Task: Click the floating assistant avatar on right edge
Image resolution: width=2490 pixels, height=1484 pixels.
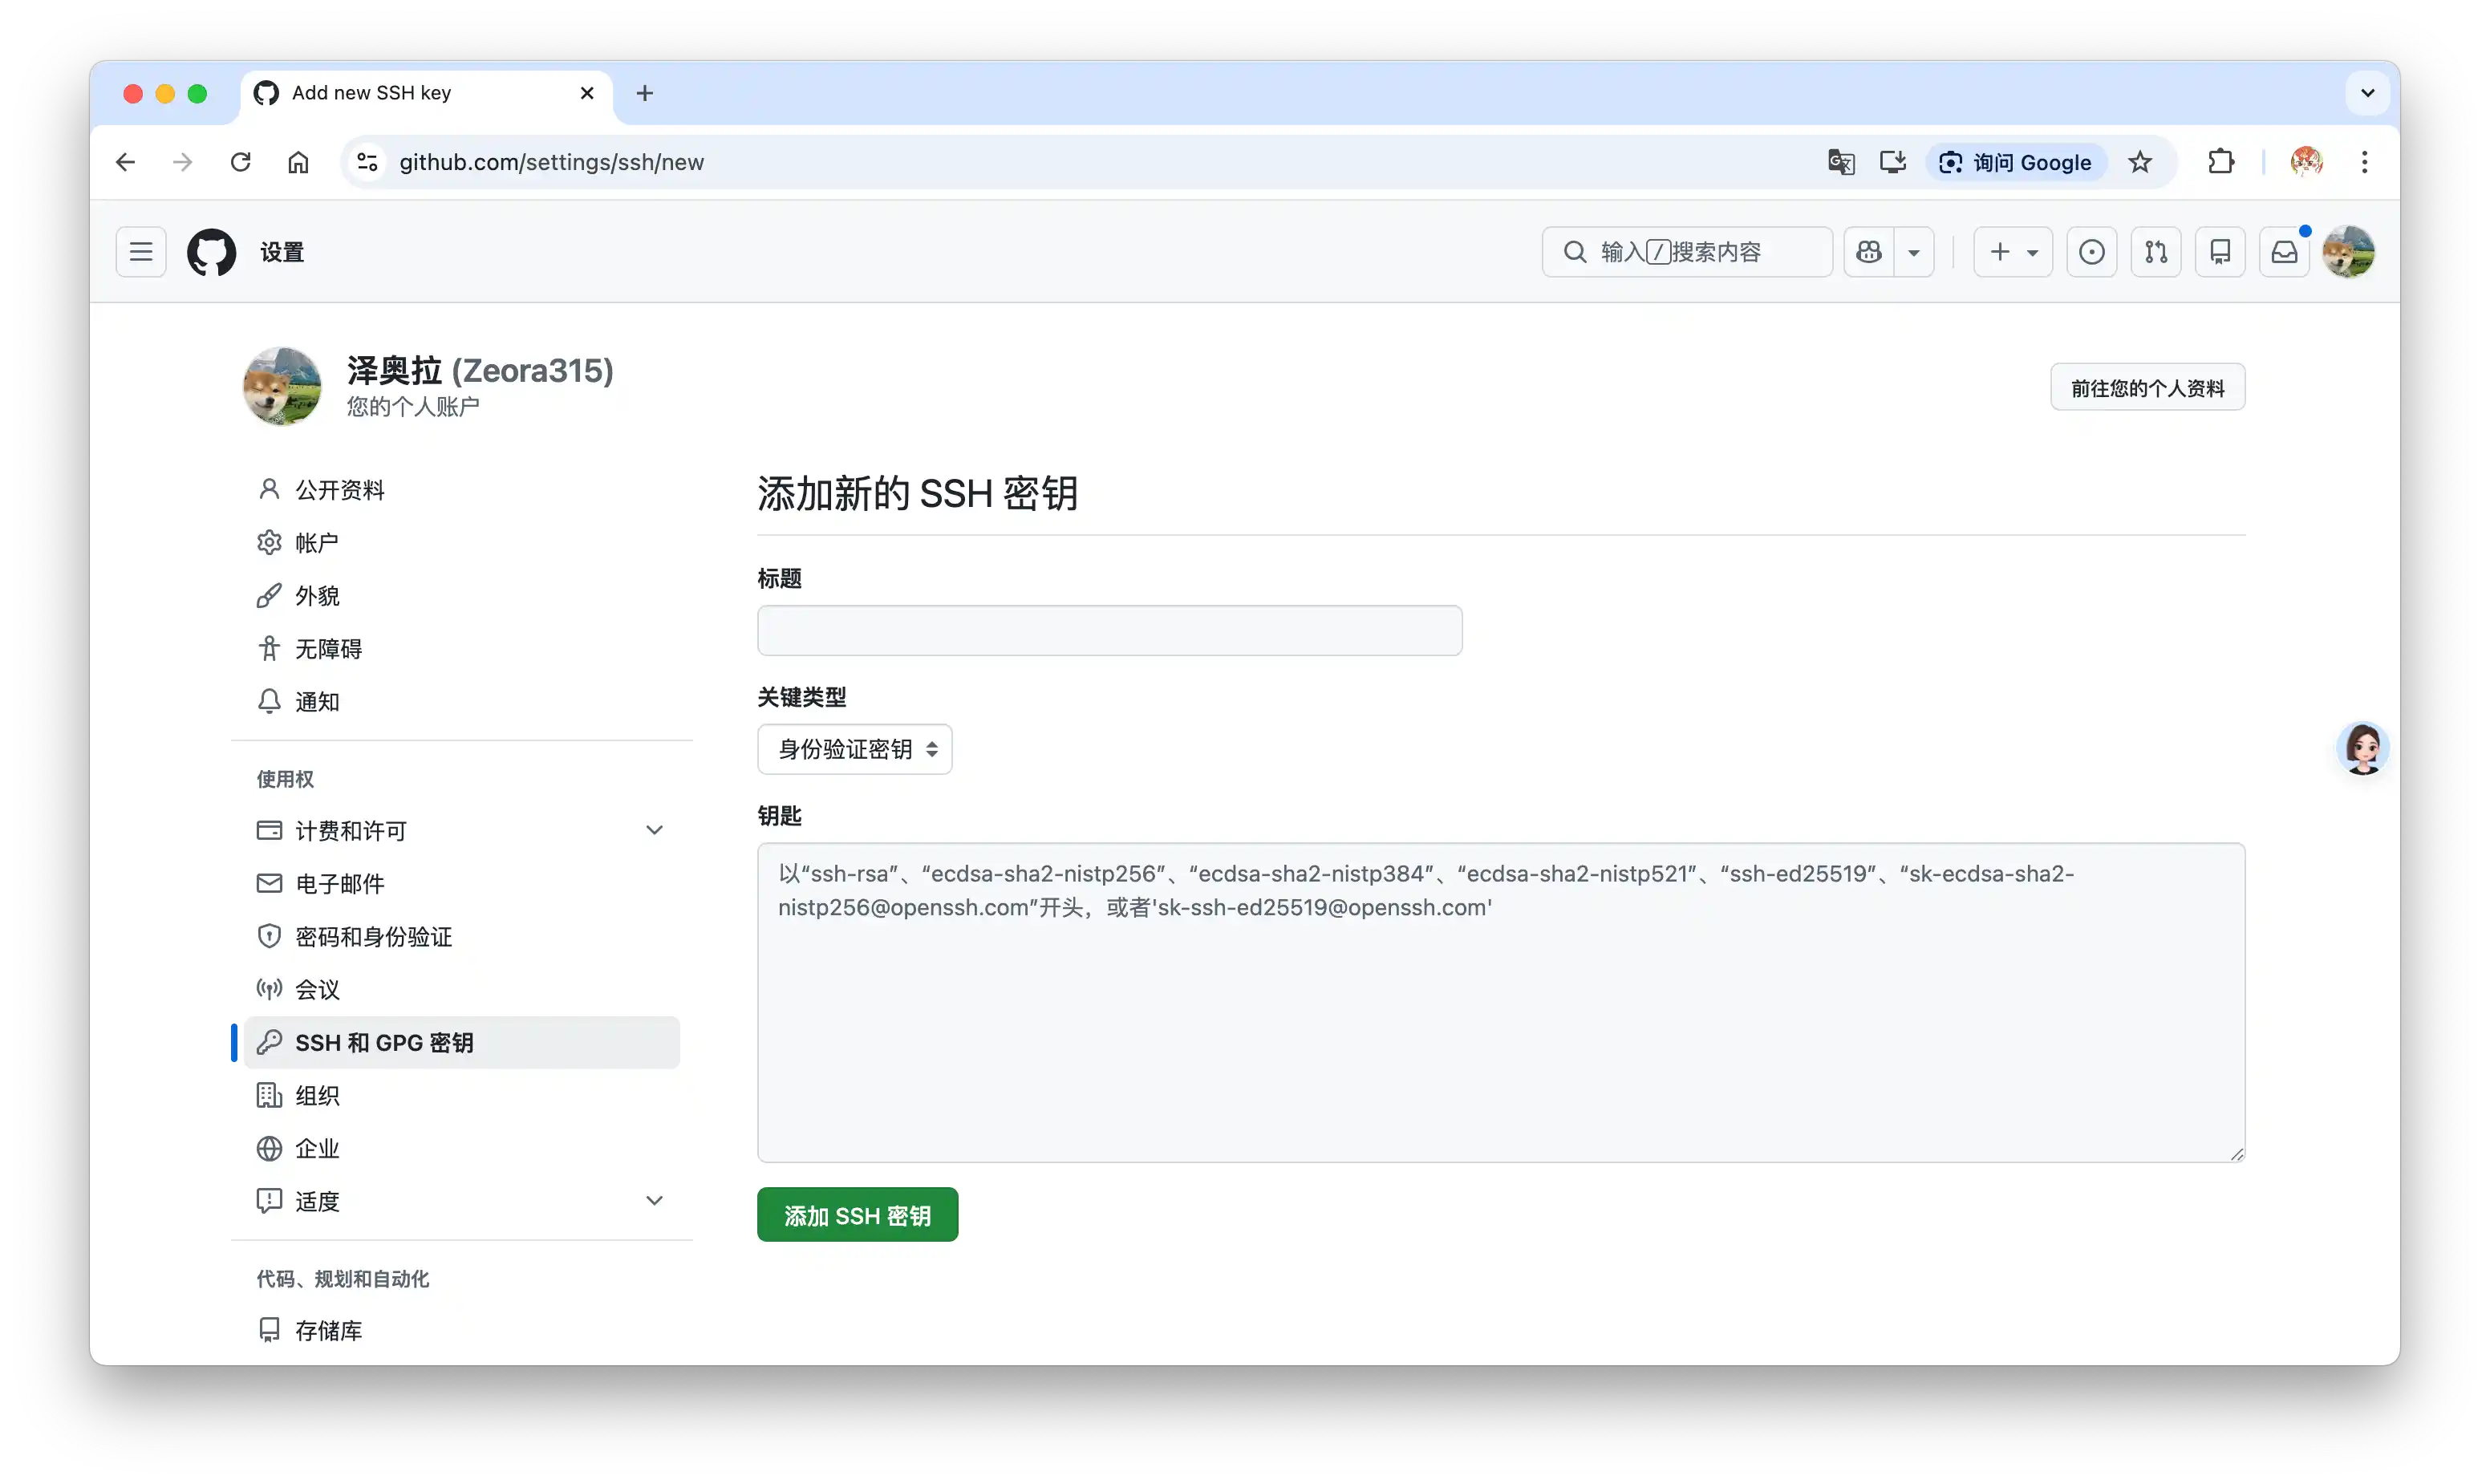Action: [2362, 748]
